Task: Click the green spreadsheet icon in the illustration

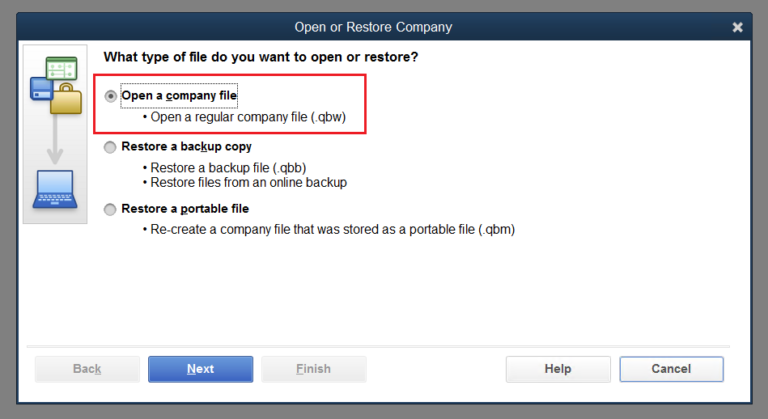Action: pos(62,69)
